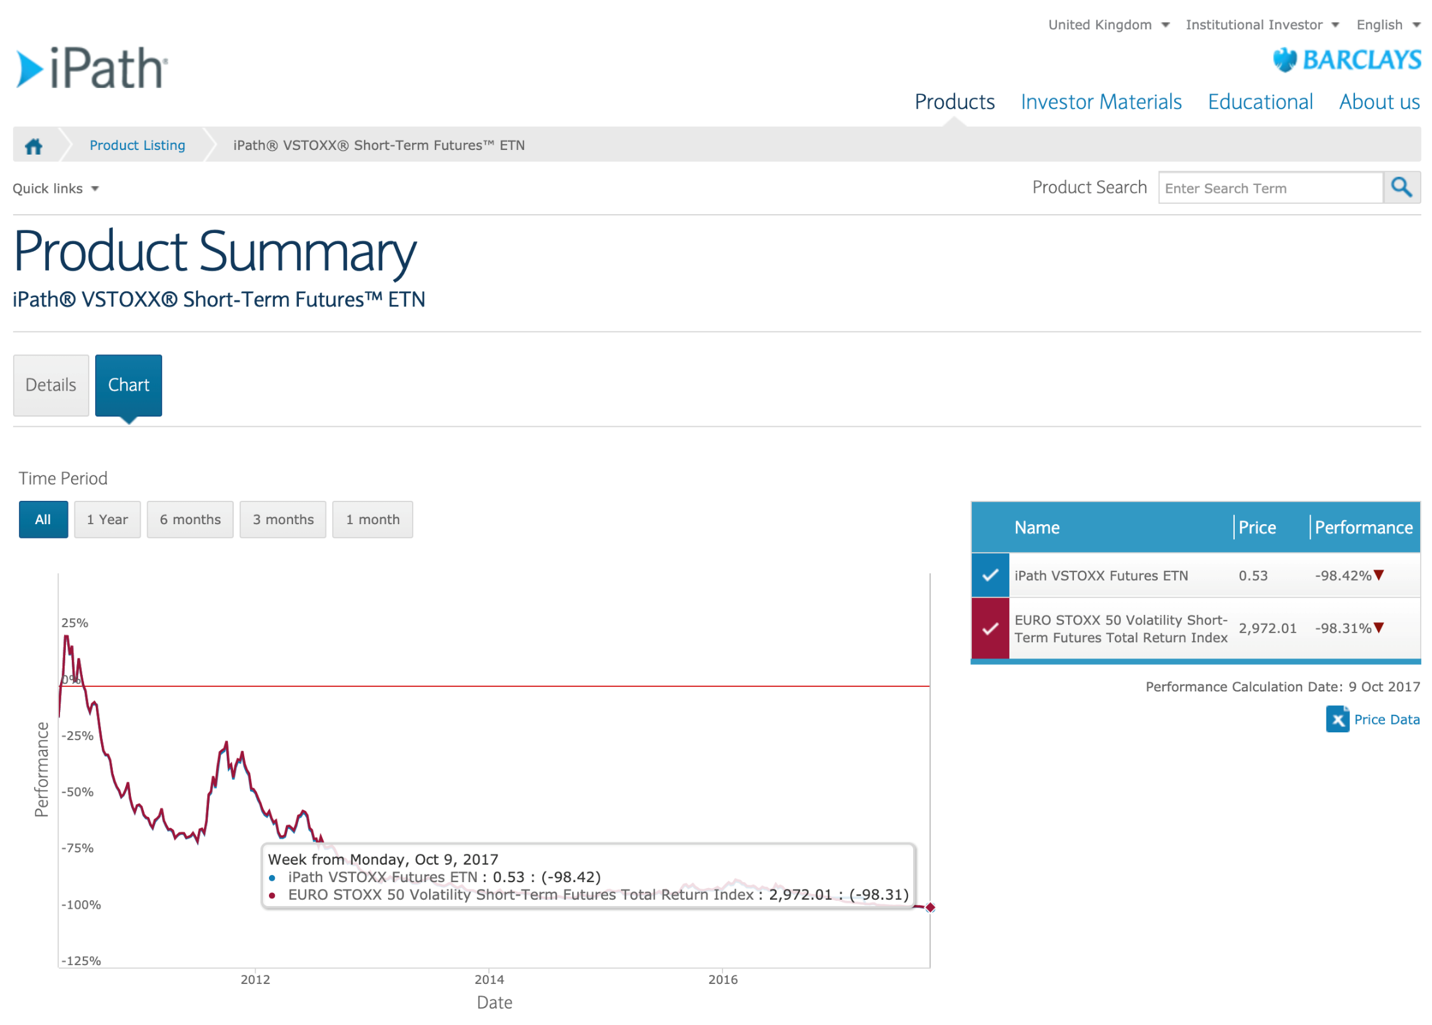Click the magnifying glass search button
1432x1025 pixels.
pyautogui.click(x=1401, y=188)
